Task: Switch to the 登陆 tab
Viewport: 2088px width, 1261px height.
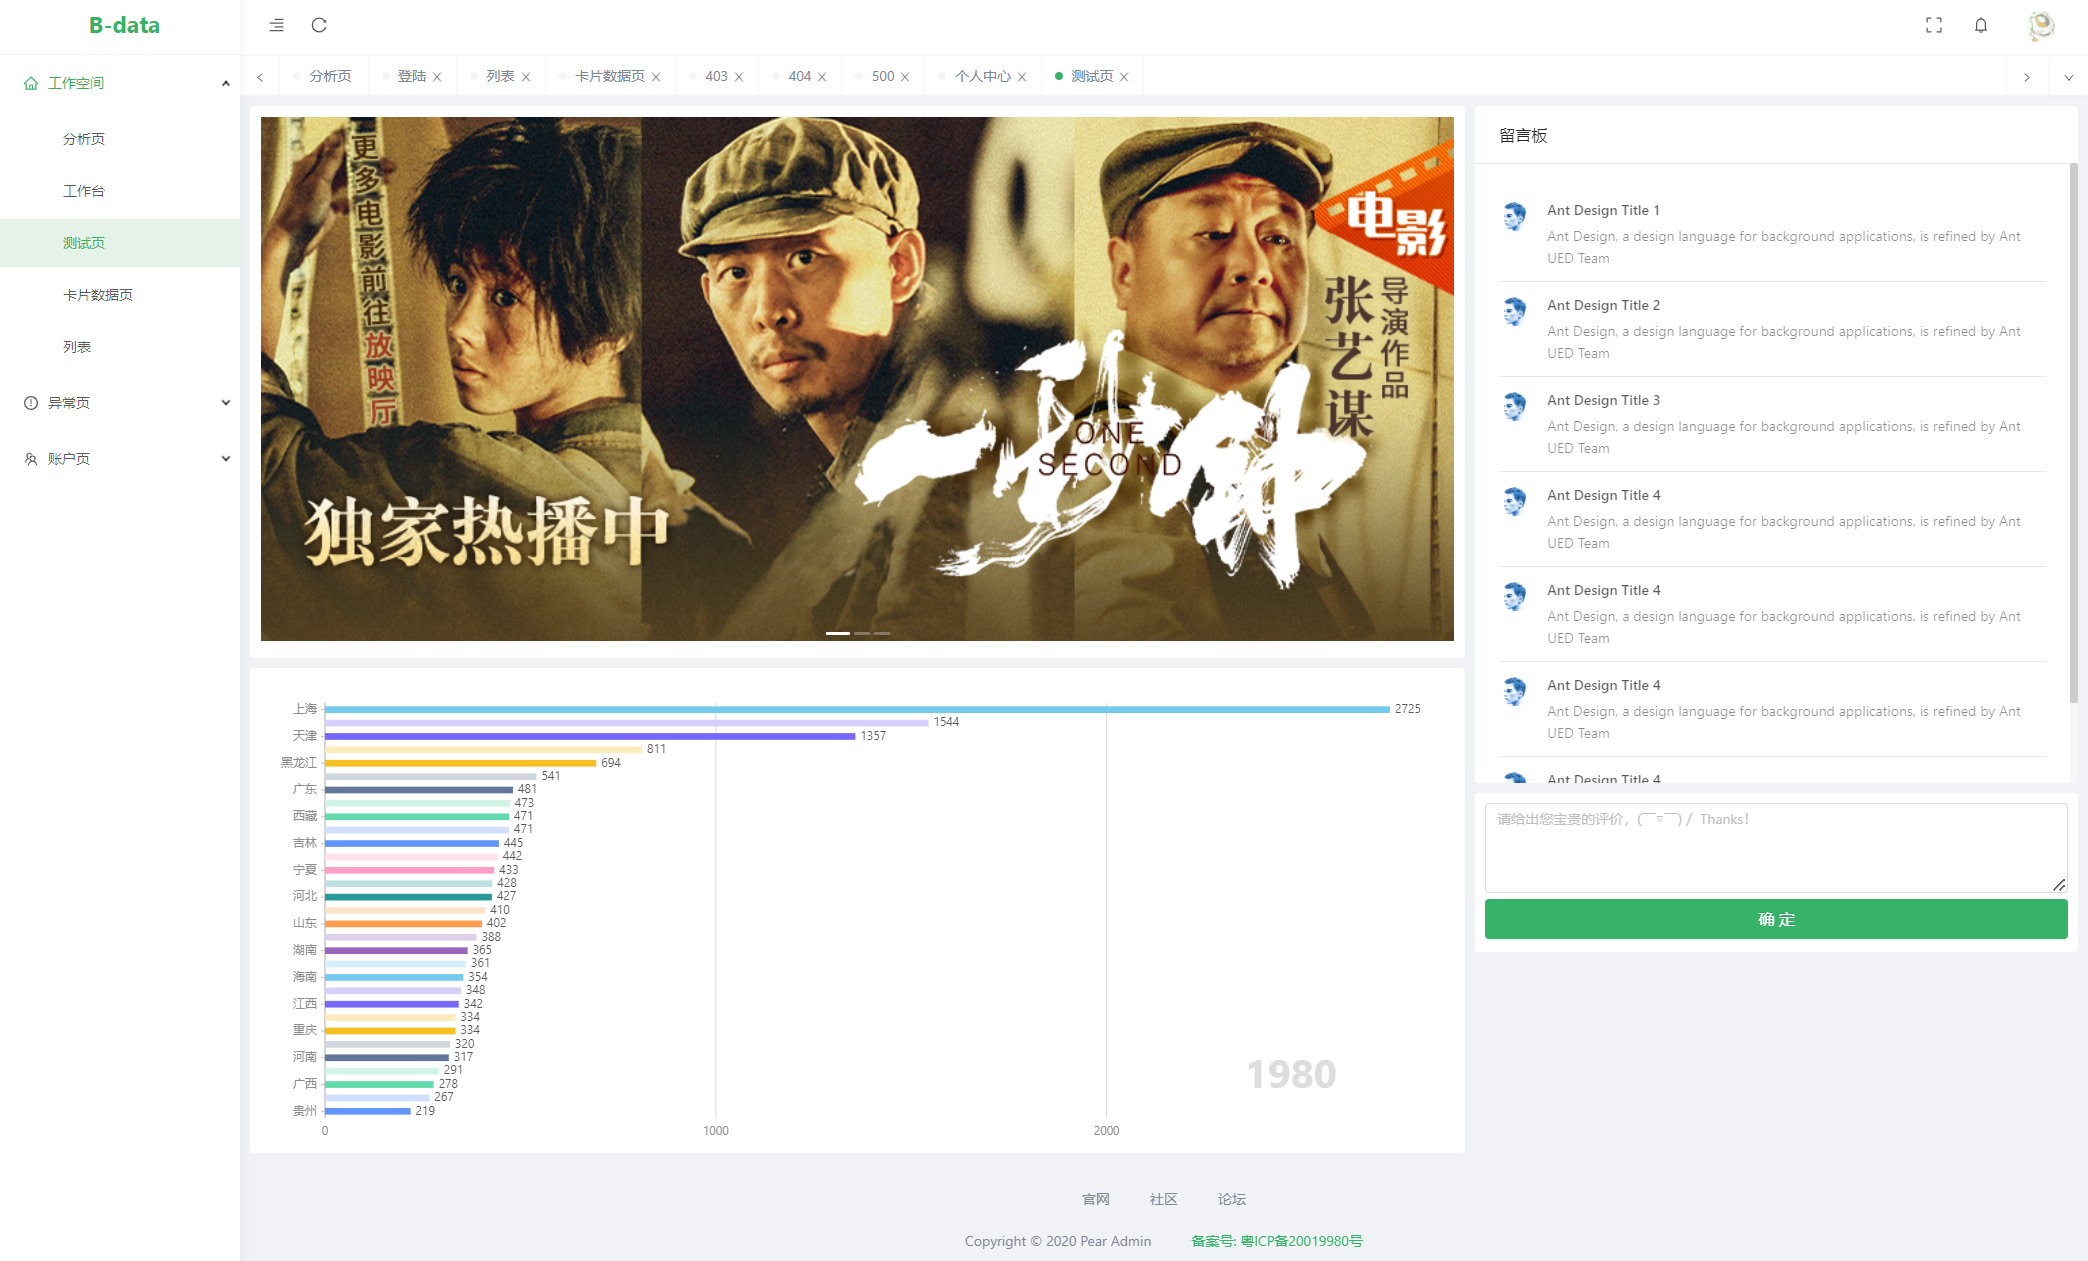Action: point(412,76)
